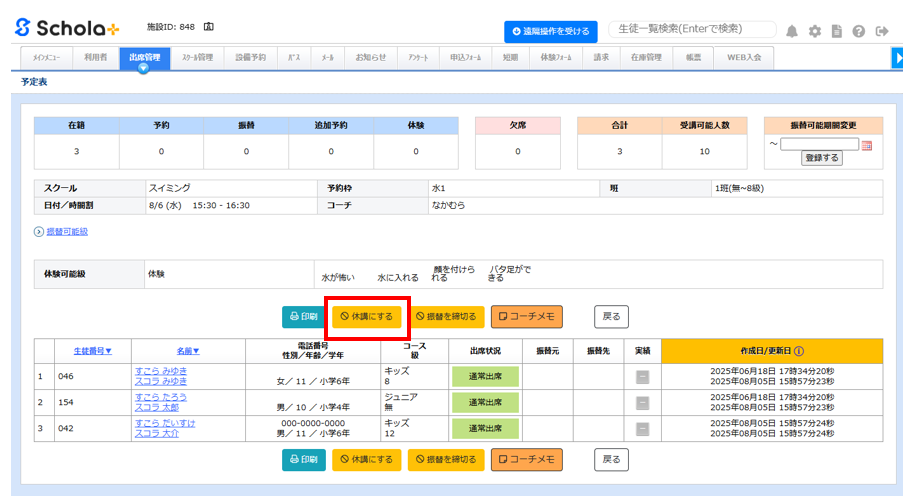Screen dimensions: 914x500
Task: Sort by 生徒番号 column header
Action: (x=92, y=351)
